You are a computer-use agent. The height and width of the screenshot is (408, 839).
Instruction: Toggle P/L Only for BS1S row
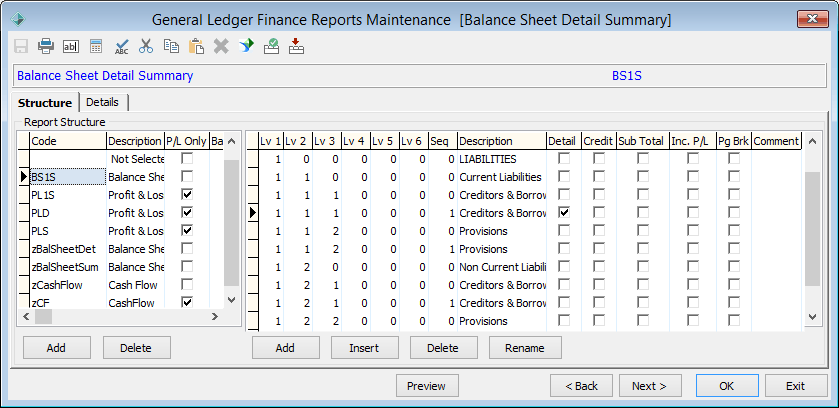tap(187, 176)
